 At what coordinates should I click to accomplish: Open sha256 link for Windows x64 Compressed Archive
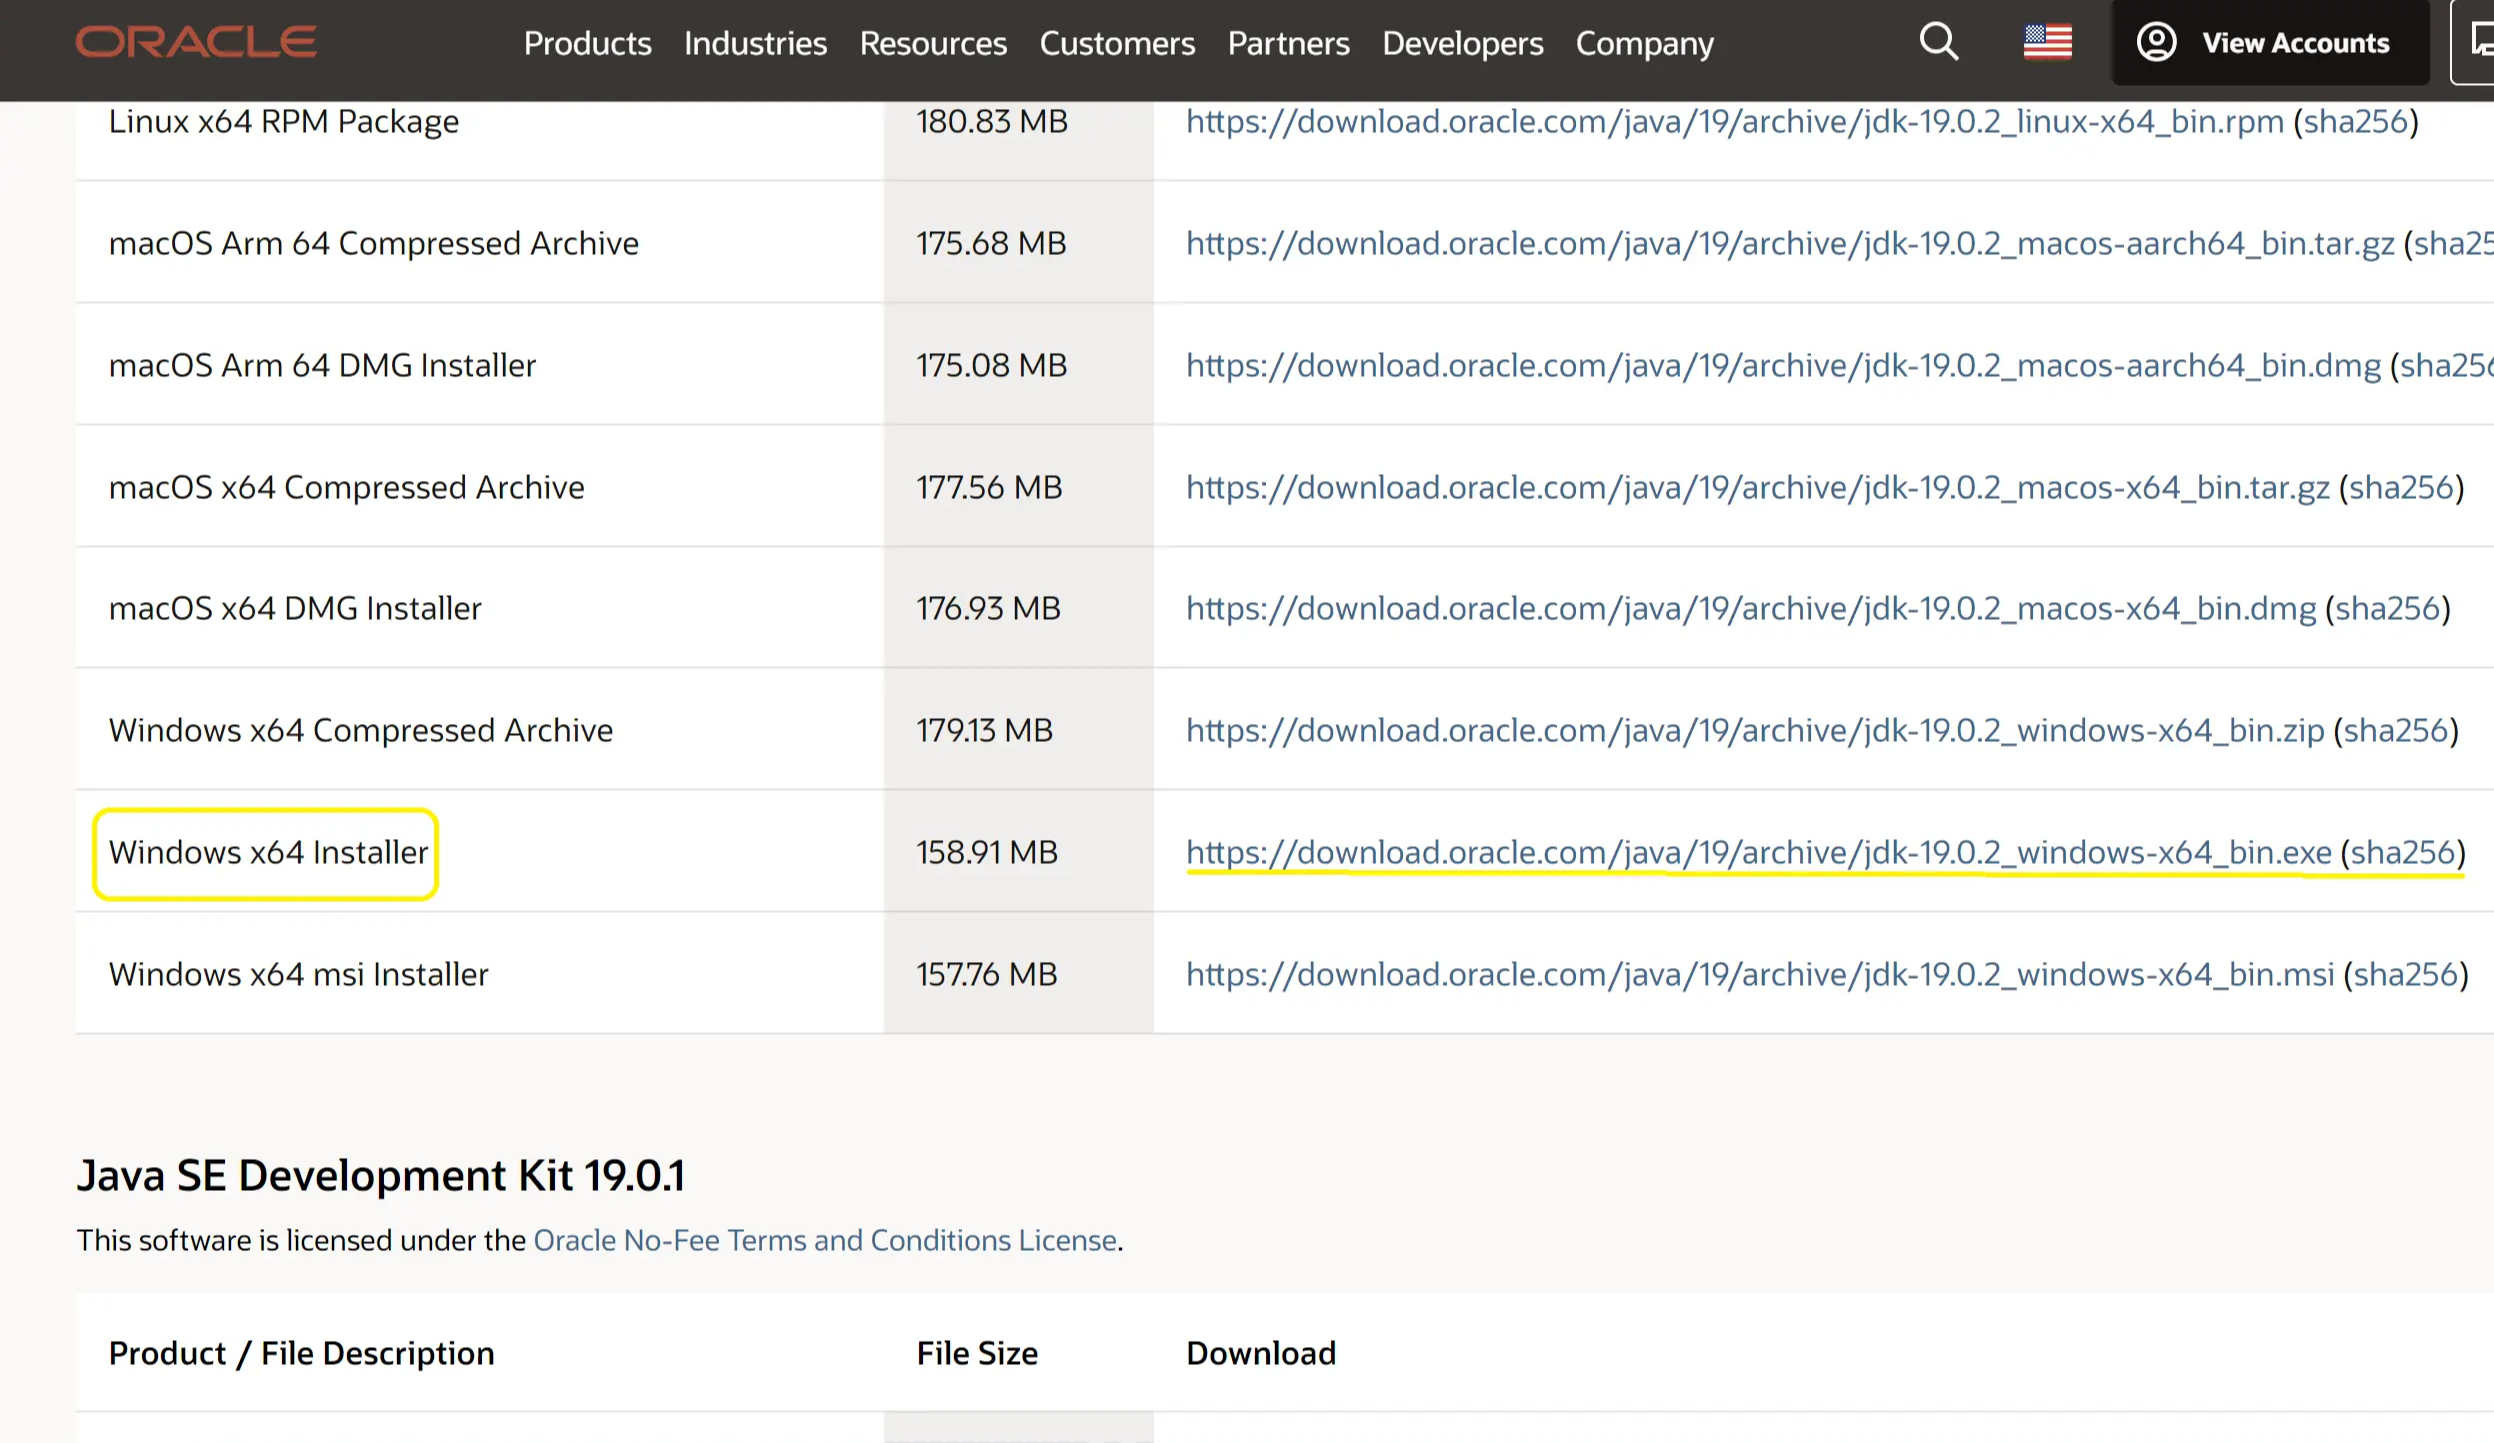2395,730
